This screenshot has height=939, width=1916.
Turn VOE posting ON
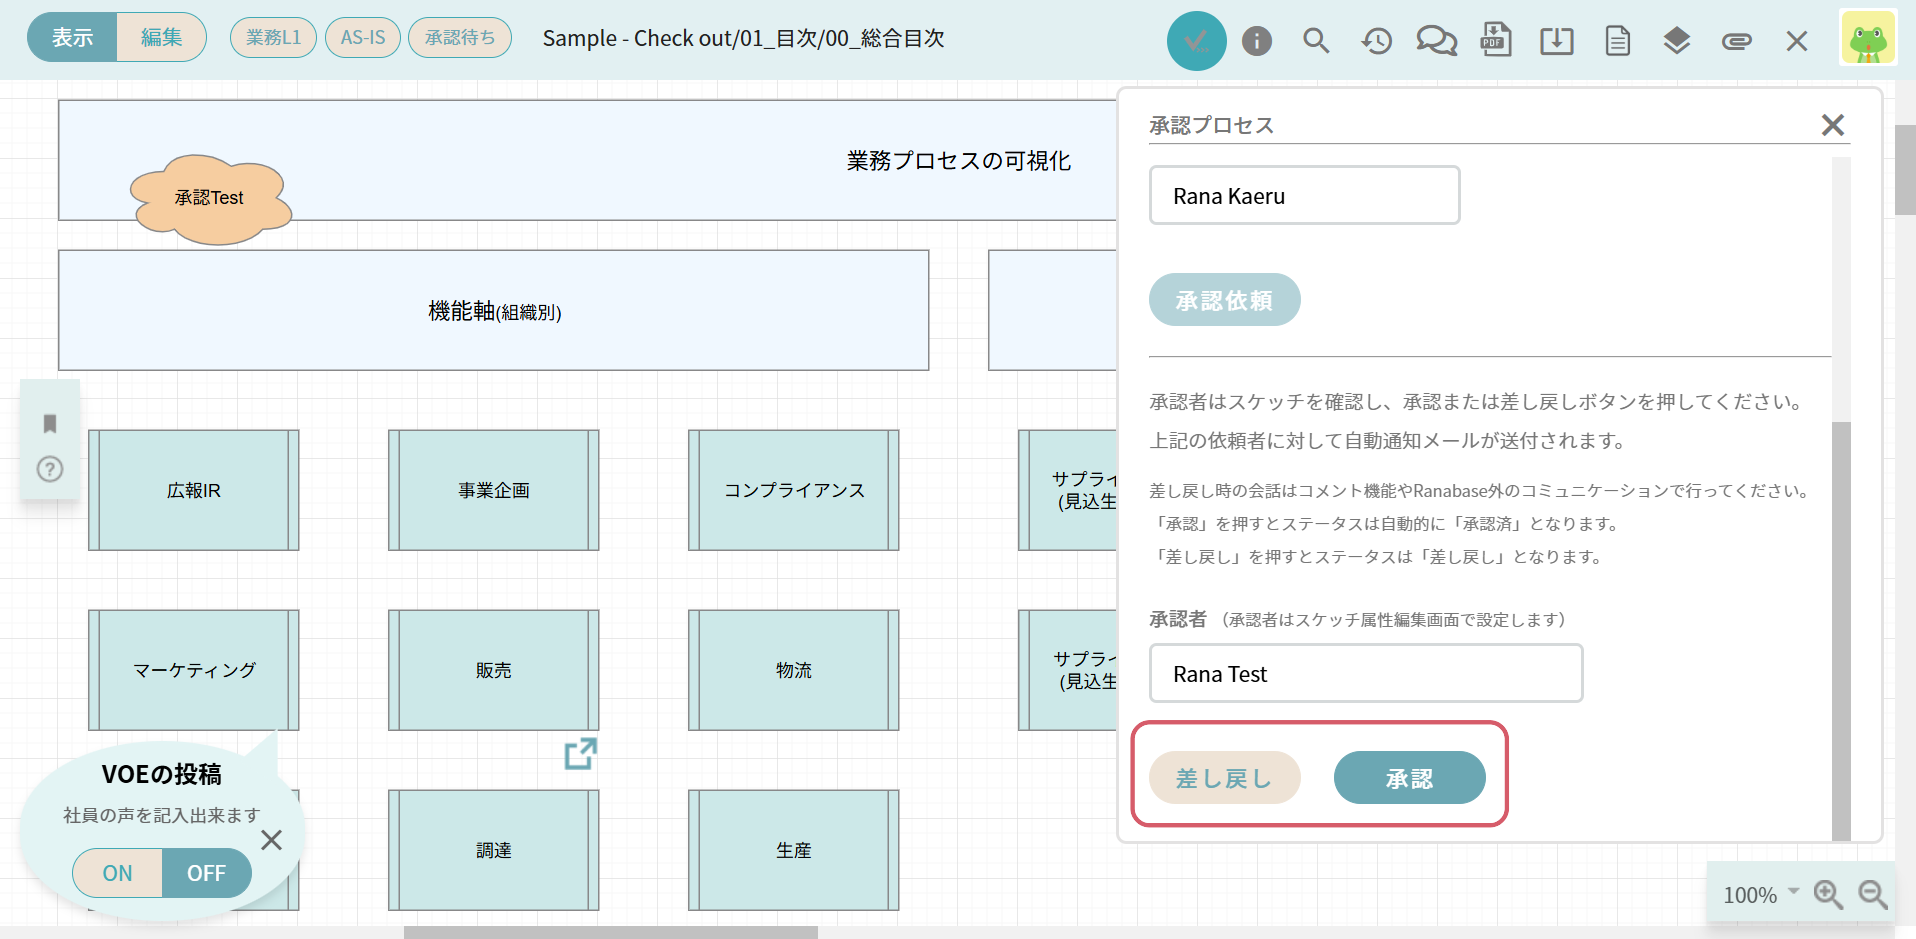click(118, 873)
